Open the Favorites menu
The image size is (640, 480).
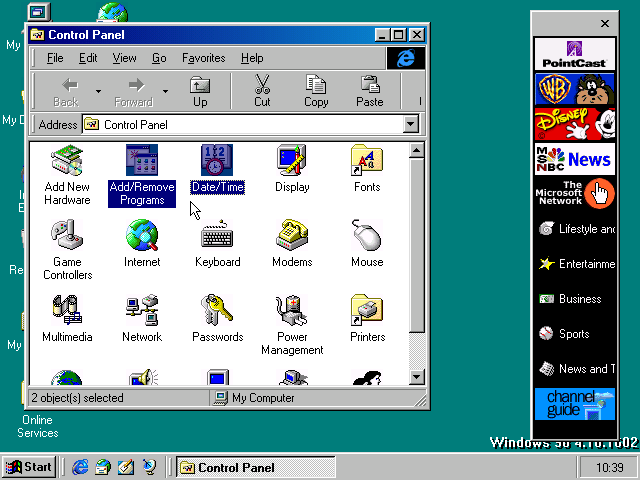tap(203, 58)
